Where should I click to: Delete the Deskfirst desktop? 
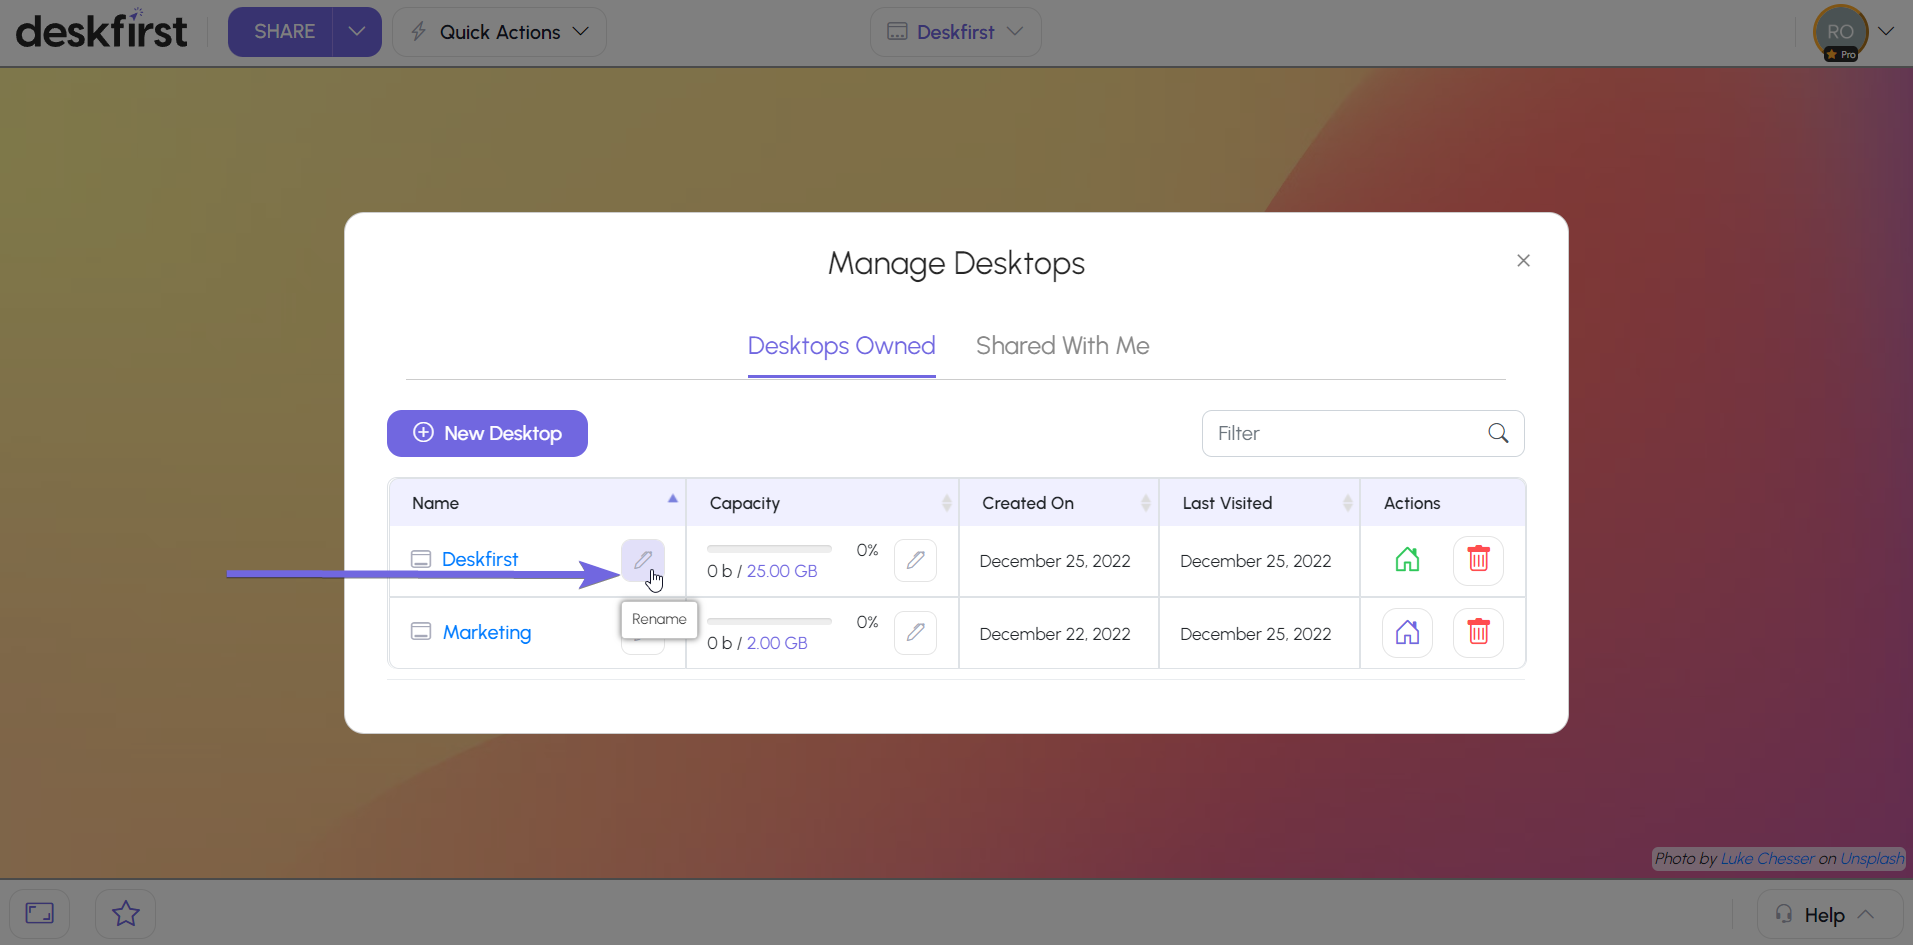tap(1478, 560)
